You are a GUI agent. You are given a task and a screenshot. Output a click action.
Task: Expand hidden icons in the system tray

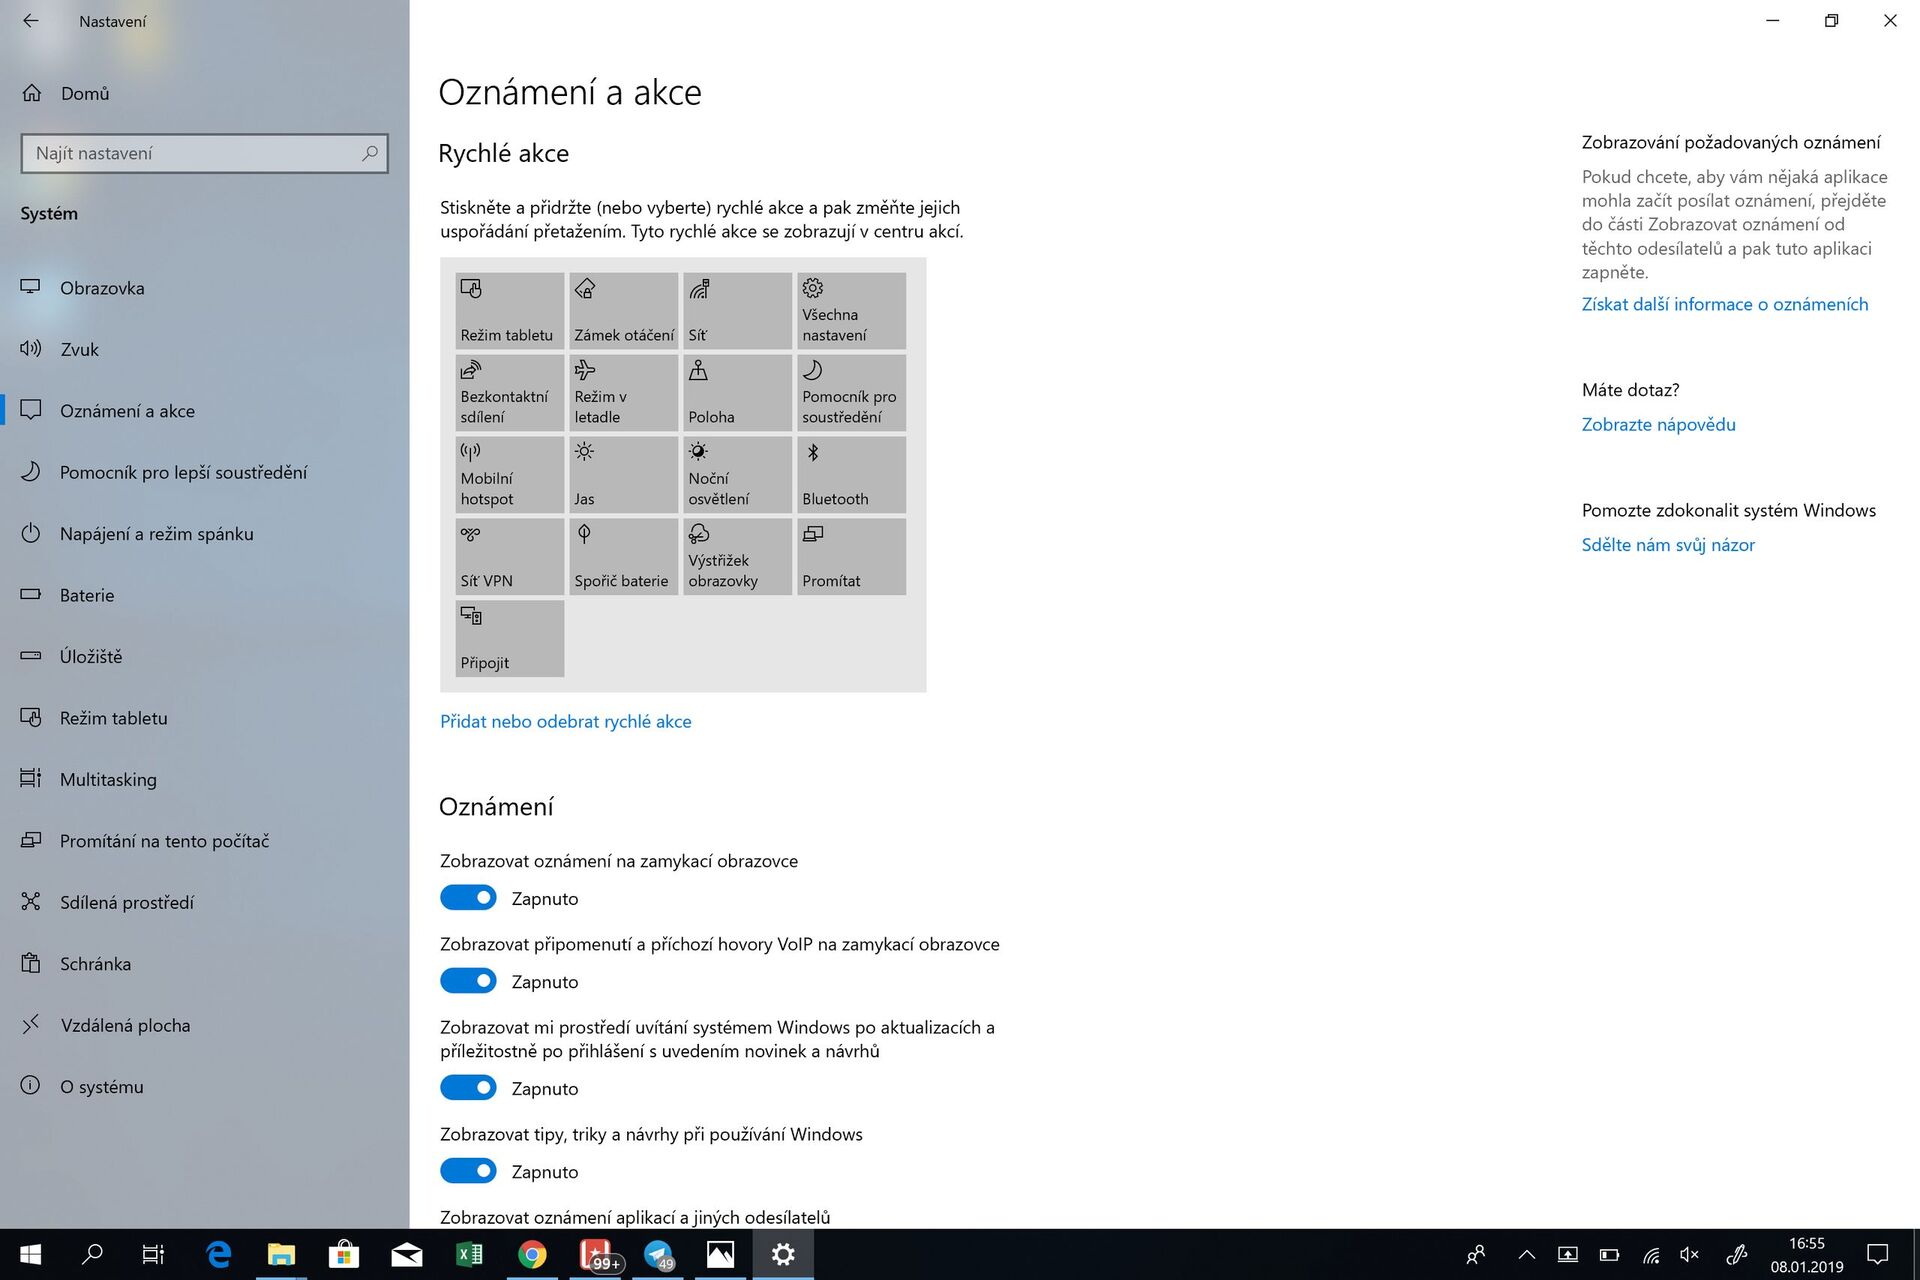(1527, 1254)
